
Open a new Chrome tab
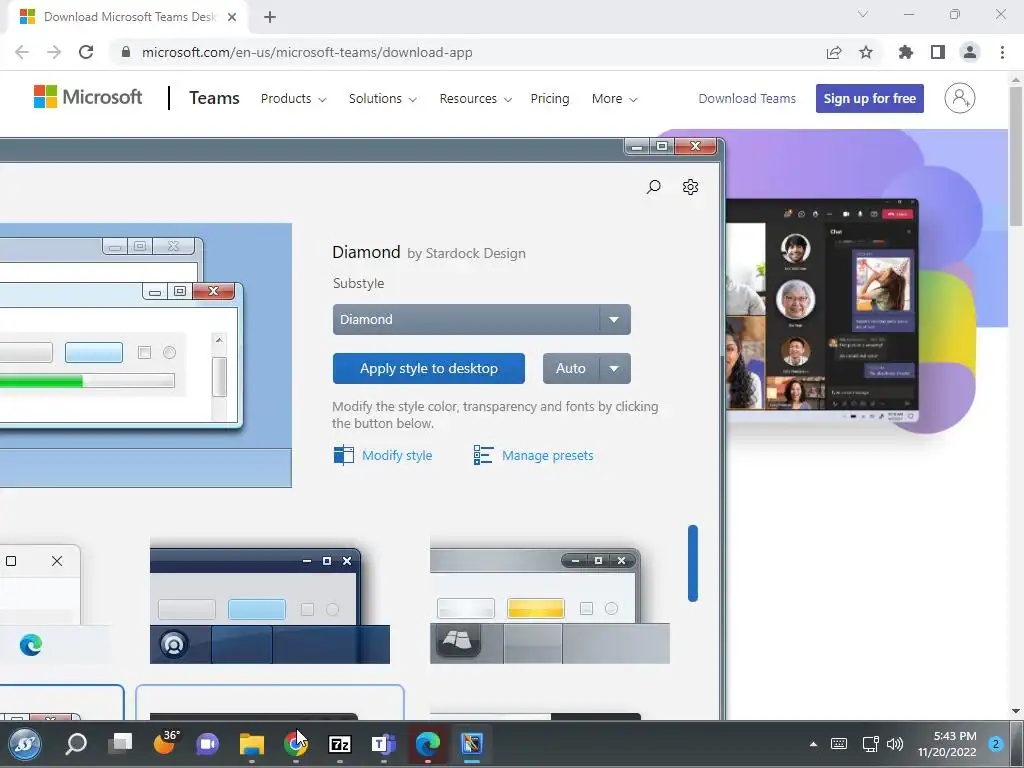click(270, 17)
